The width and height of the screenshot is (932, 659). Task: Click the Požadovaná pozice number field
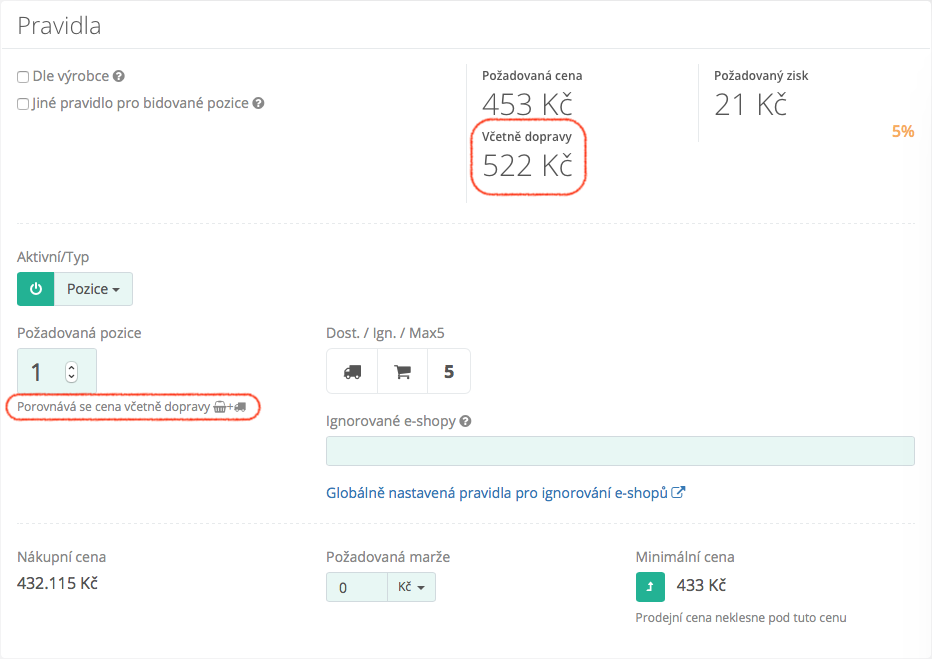[40, 372]
